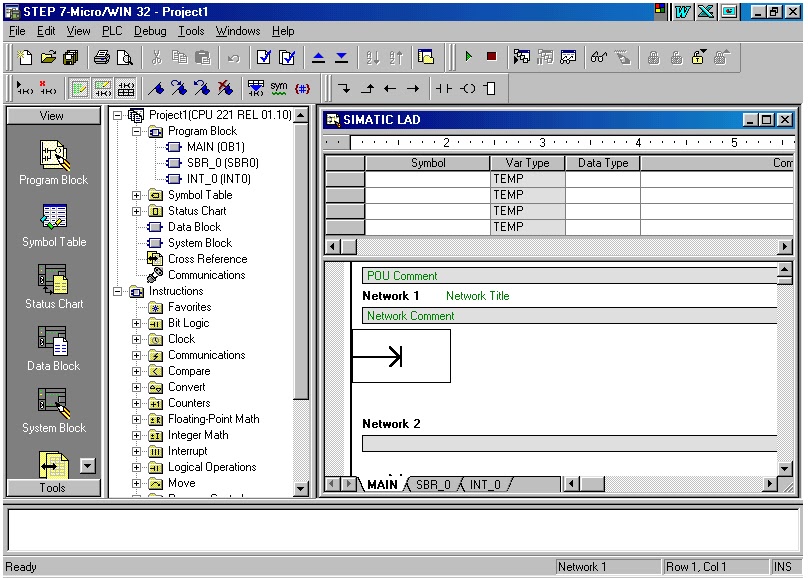Click the Chart Status toolbar icon
This screenshot has width=808, height=578.
[568, 57]
